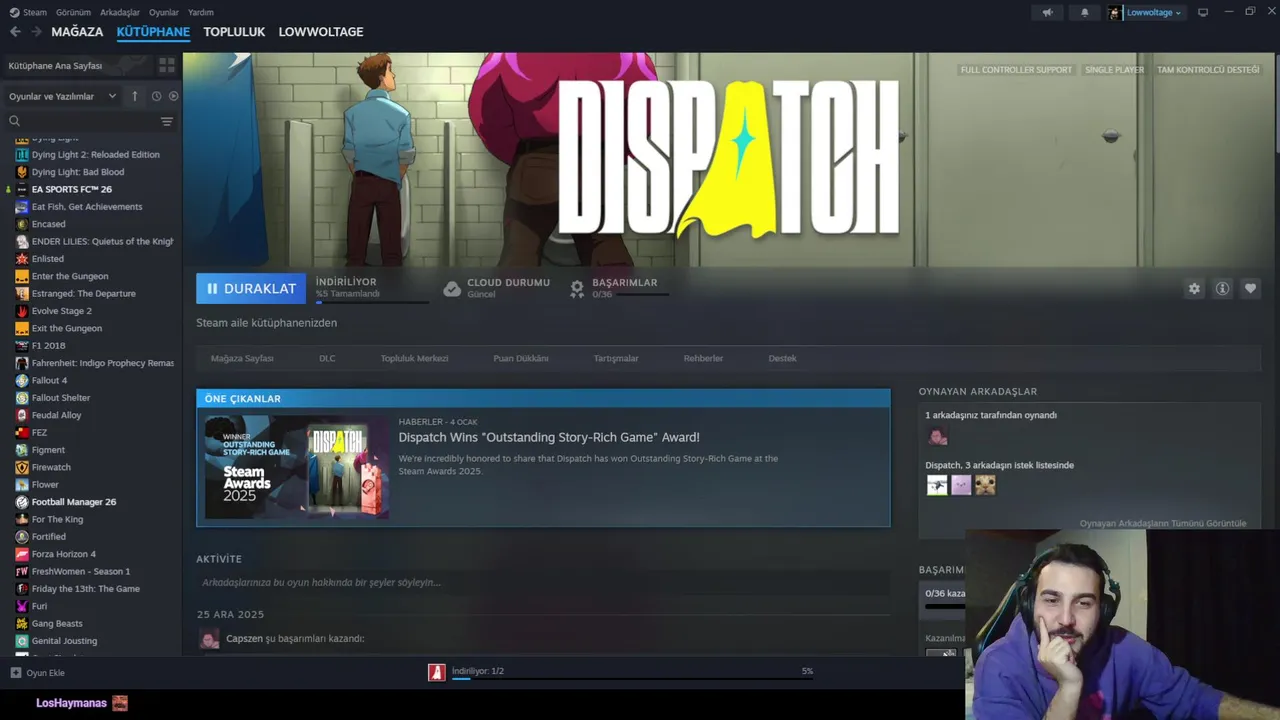Image resolution: width=1280 pixels, height=720 pixels.
Task: Pause download with DURAKLAT button
Action: click(x=251, y=288)
